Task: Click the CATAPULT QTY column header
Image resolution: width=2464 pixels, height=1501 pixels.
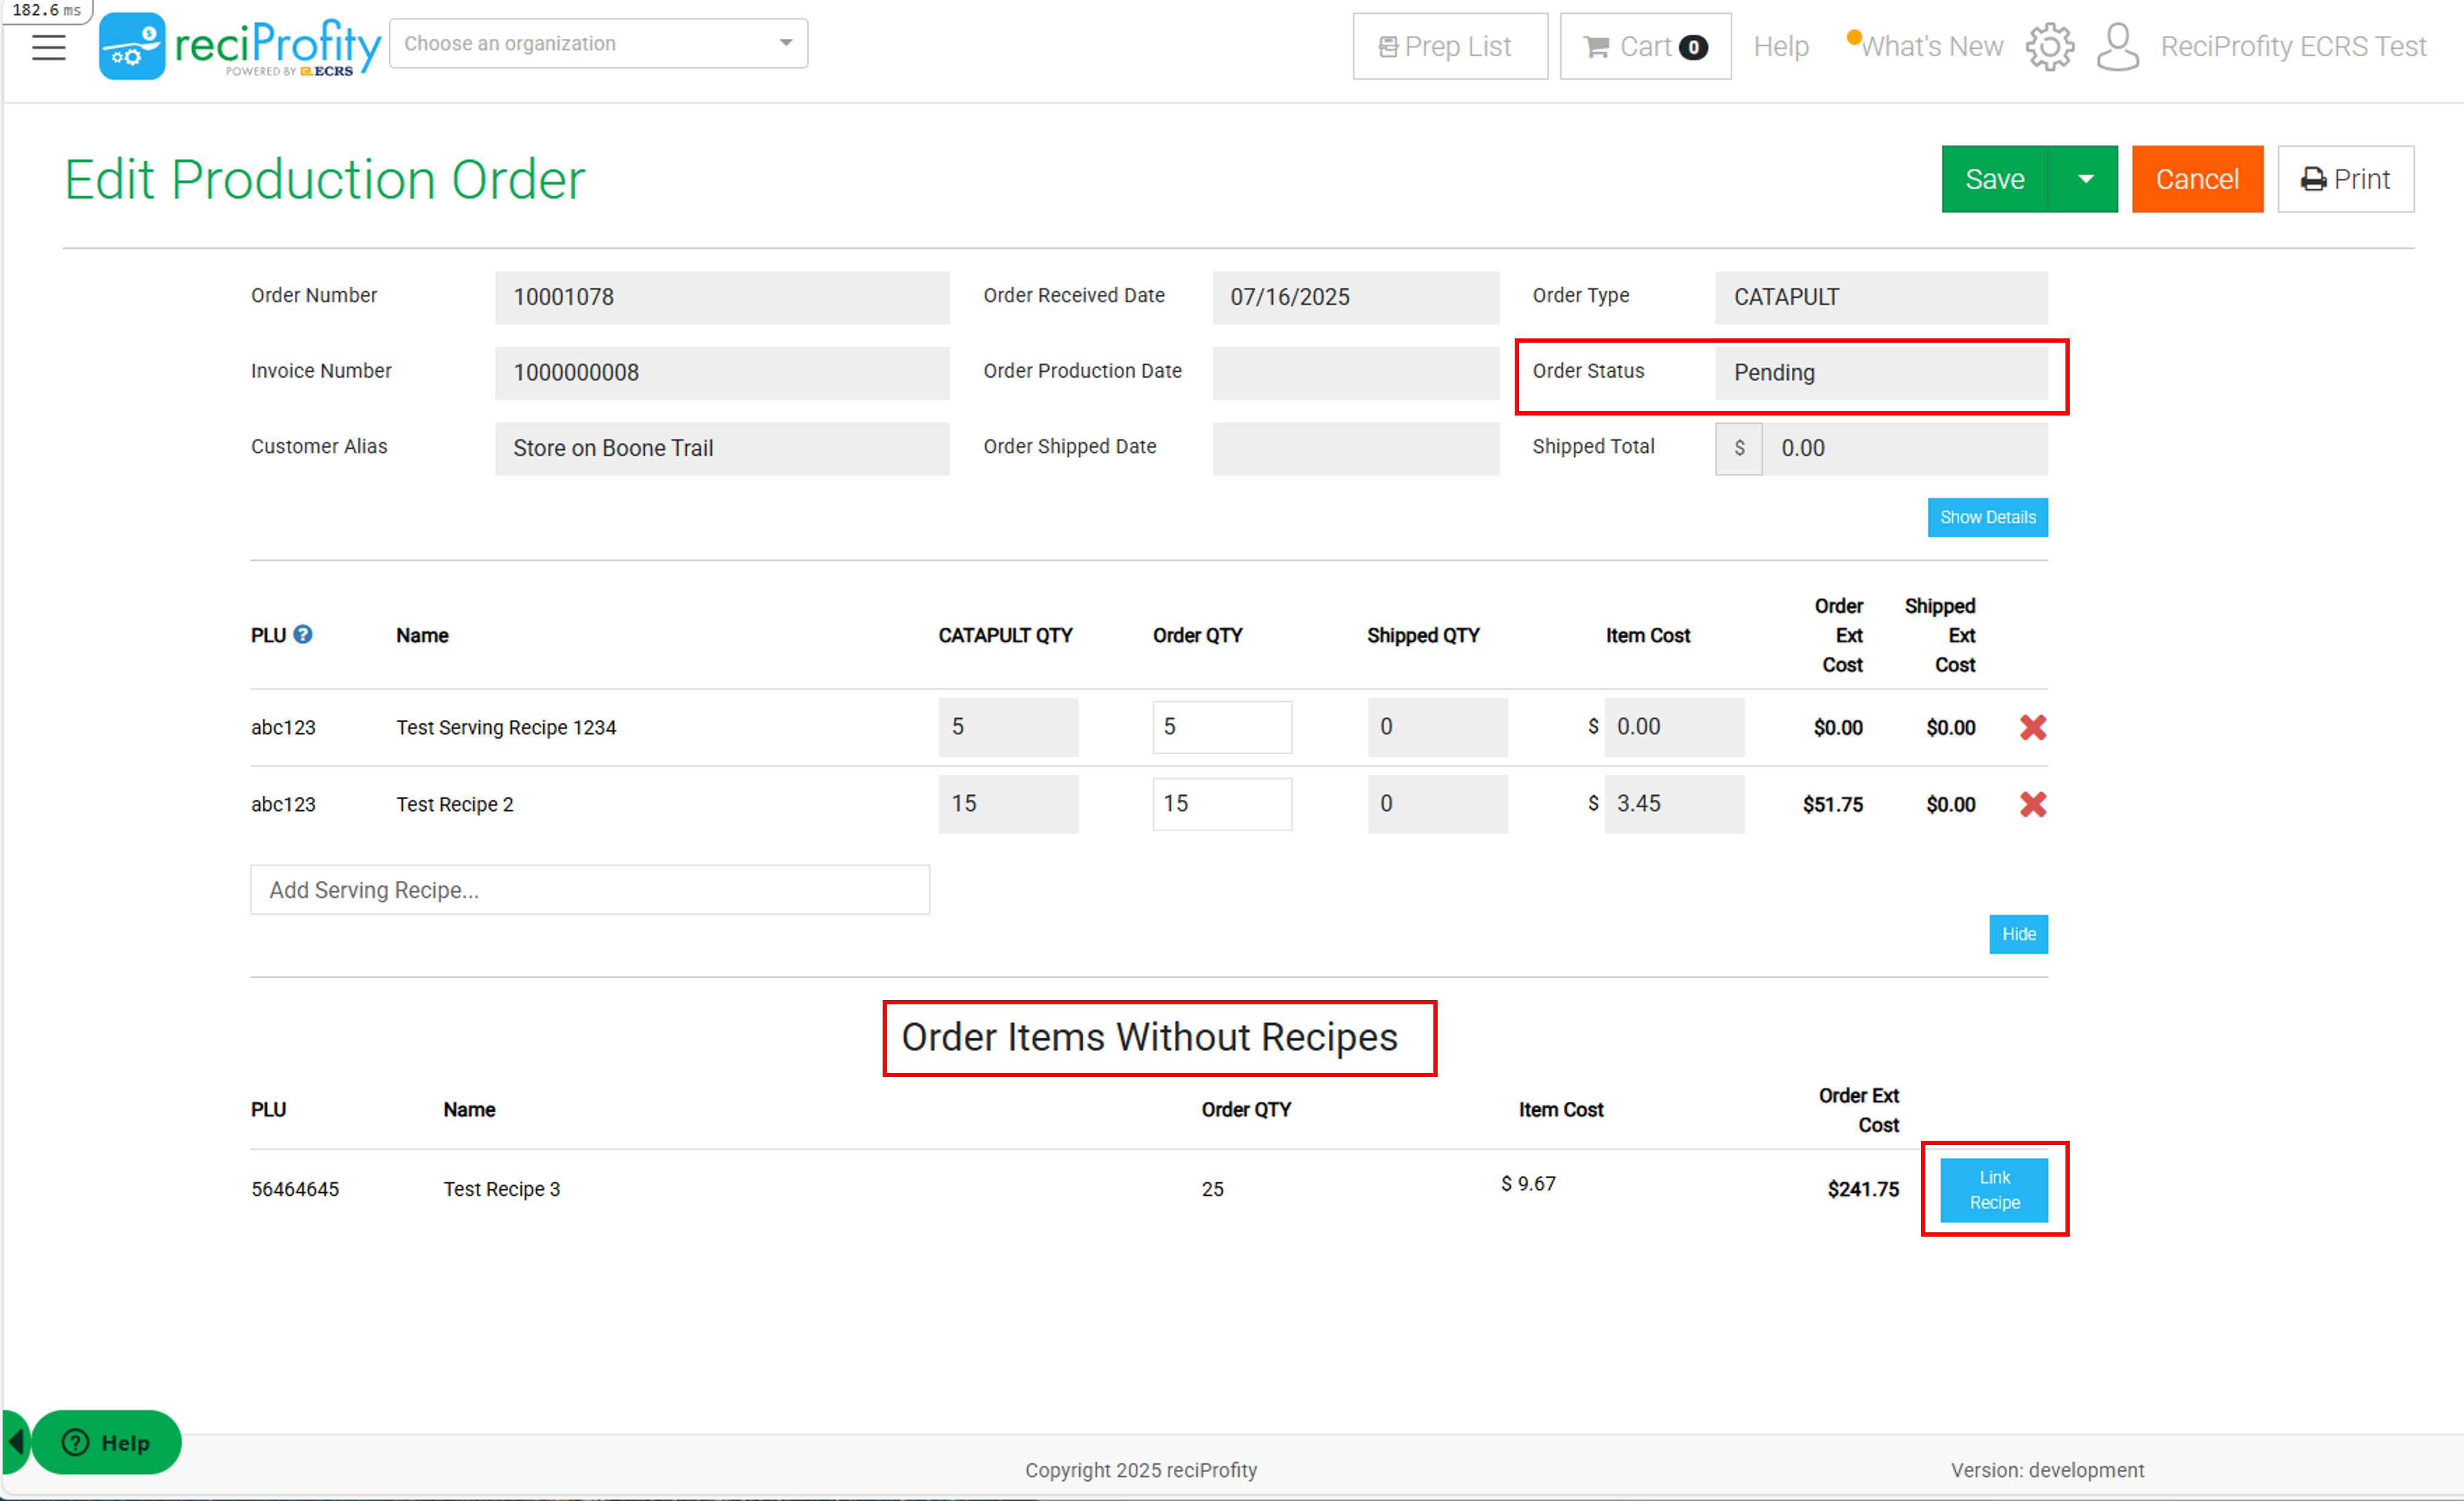Action: pos(1005,635)
